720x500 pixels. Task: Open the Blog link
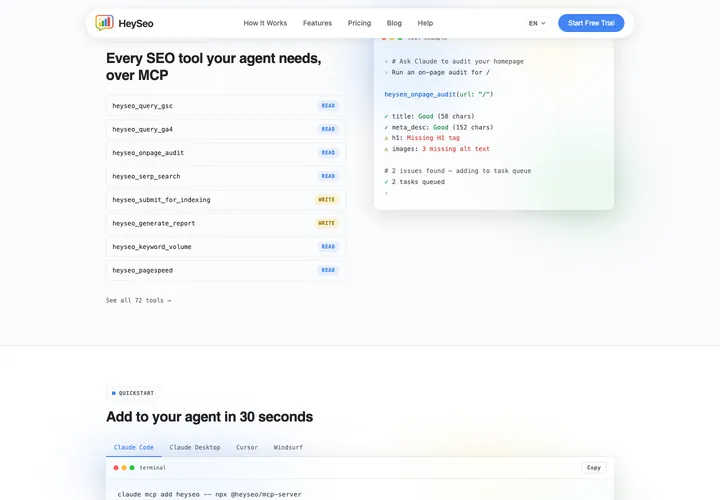pos(394,23)
